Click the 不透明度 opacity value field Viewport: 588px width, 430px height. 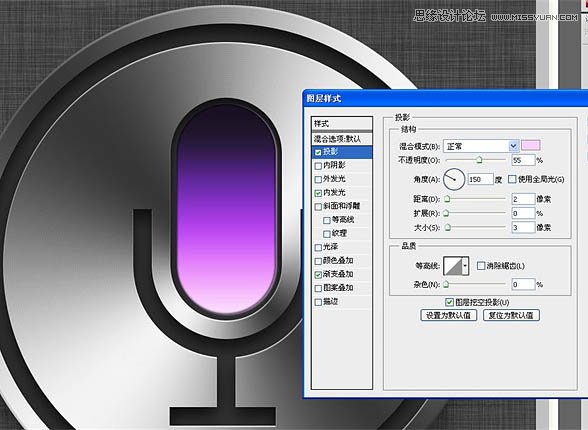tap(523, 160)
